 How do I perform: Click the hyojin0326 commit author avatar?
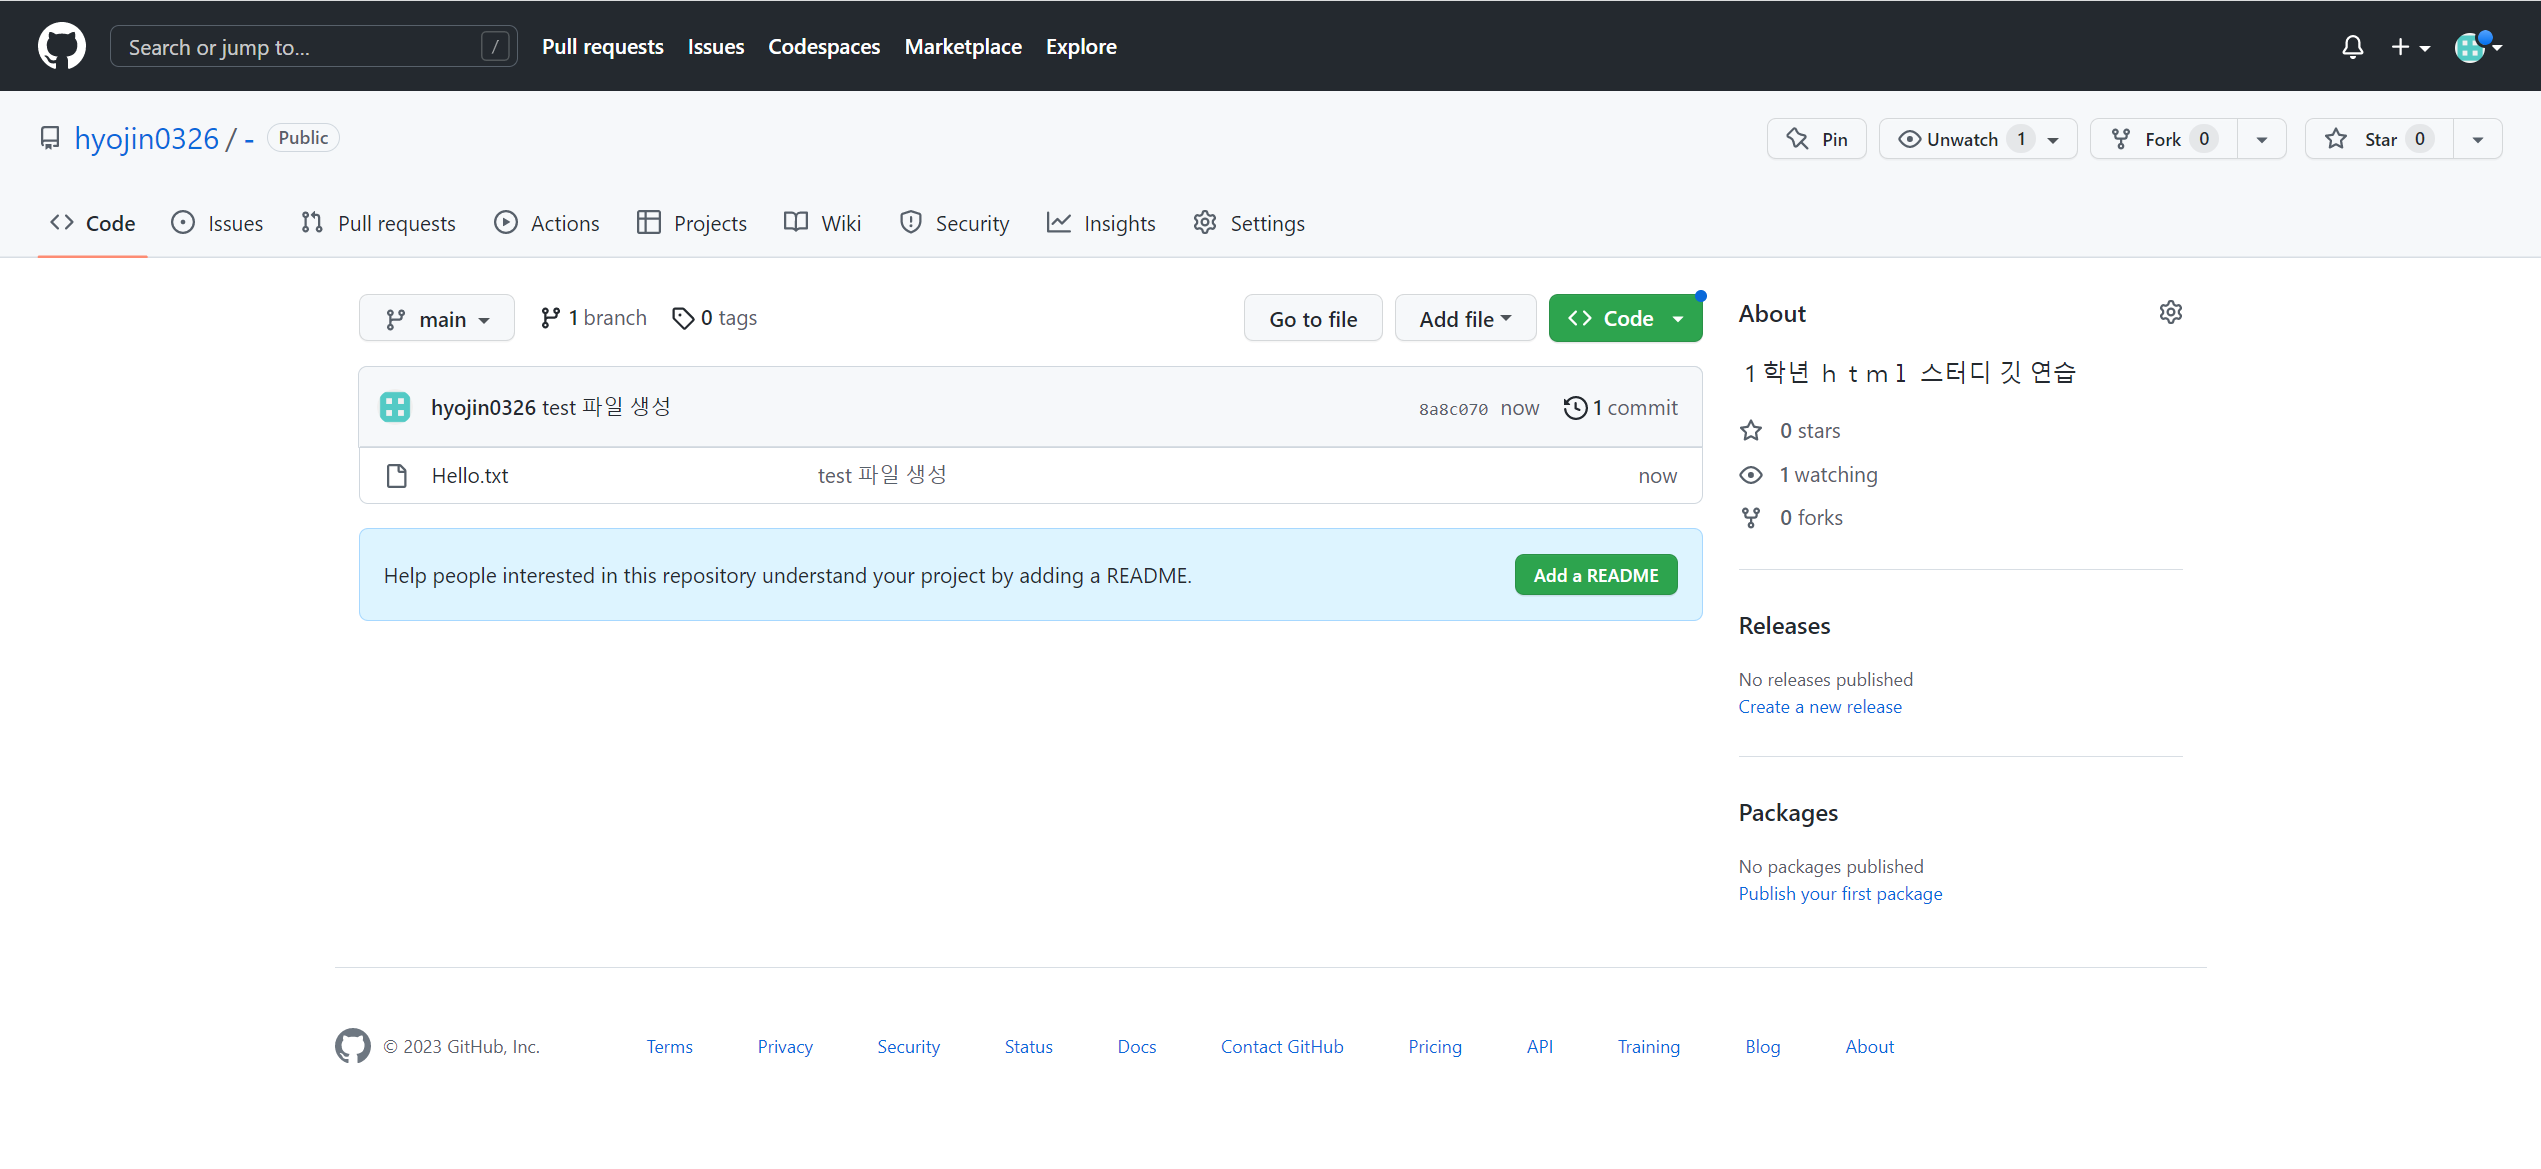click(395, 407)
